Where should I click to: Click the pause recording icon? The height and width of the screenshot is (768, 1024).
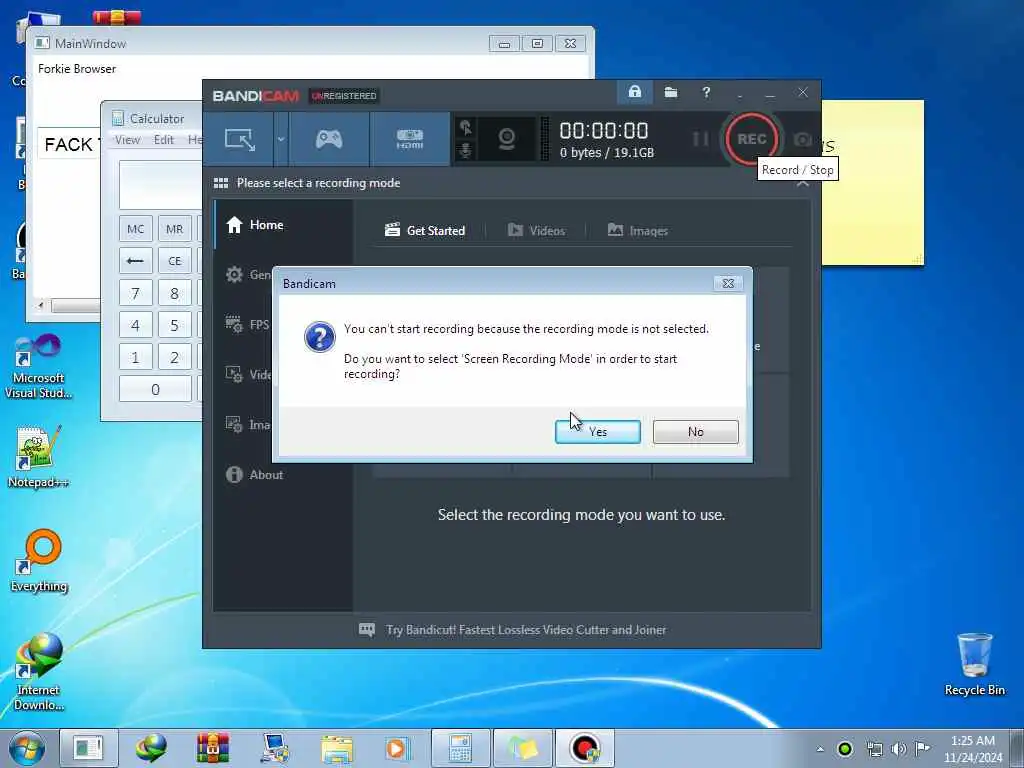click(700, 139)
